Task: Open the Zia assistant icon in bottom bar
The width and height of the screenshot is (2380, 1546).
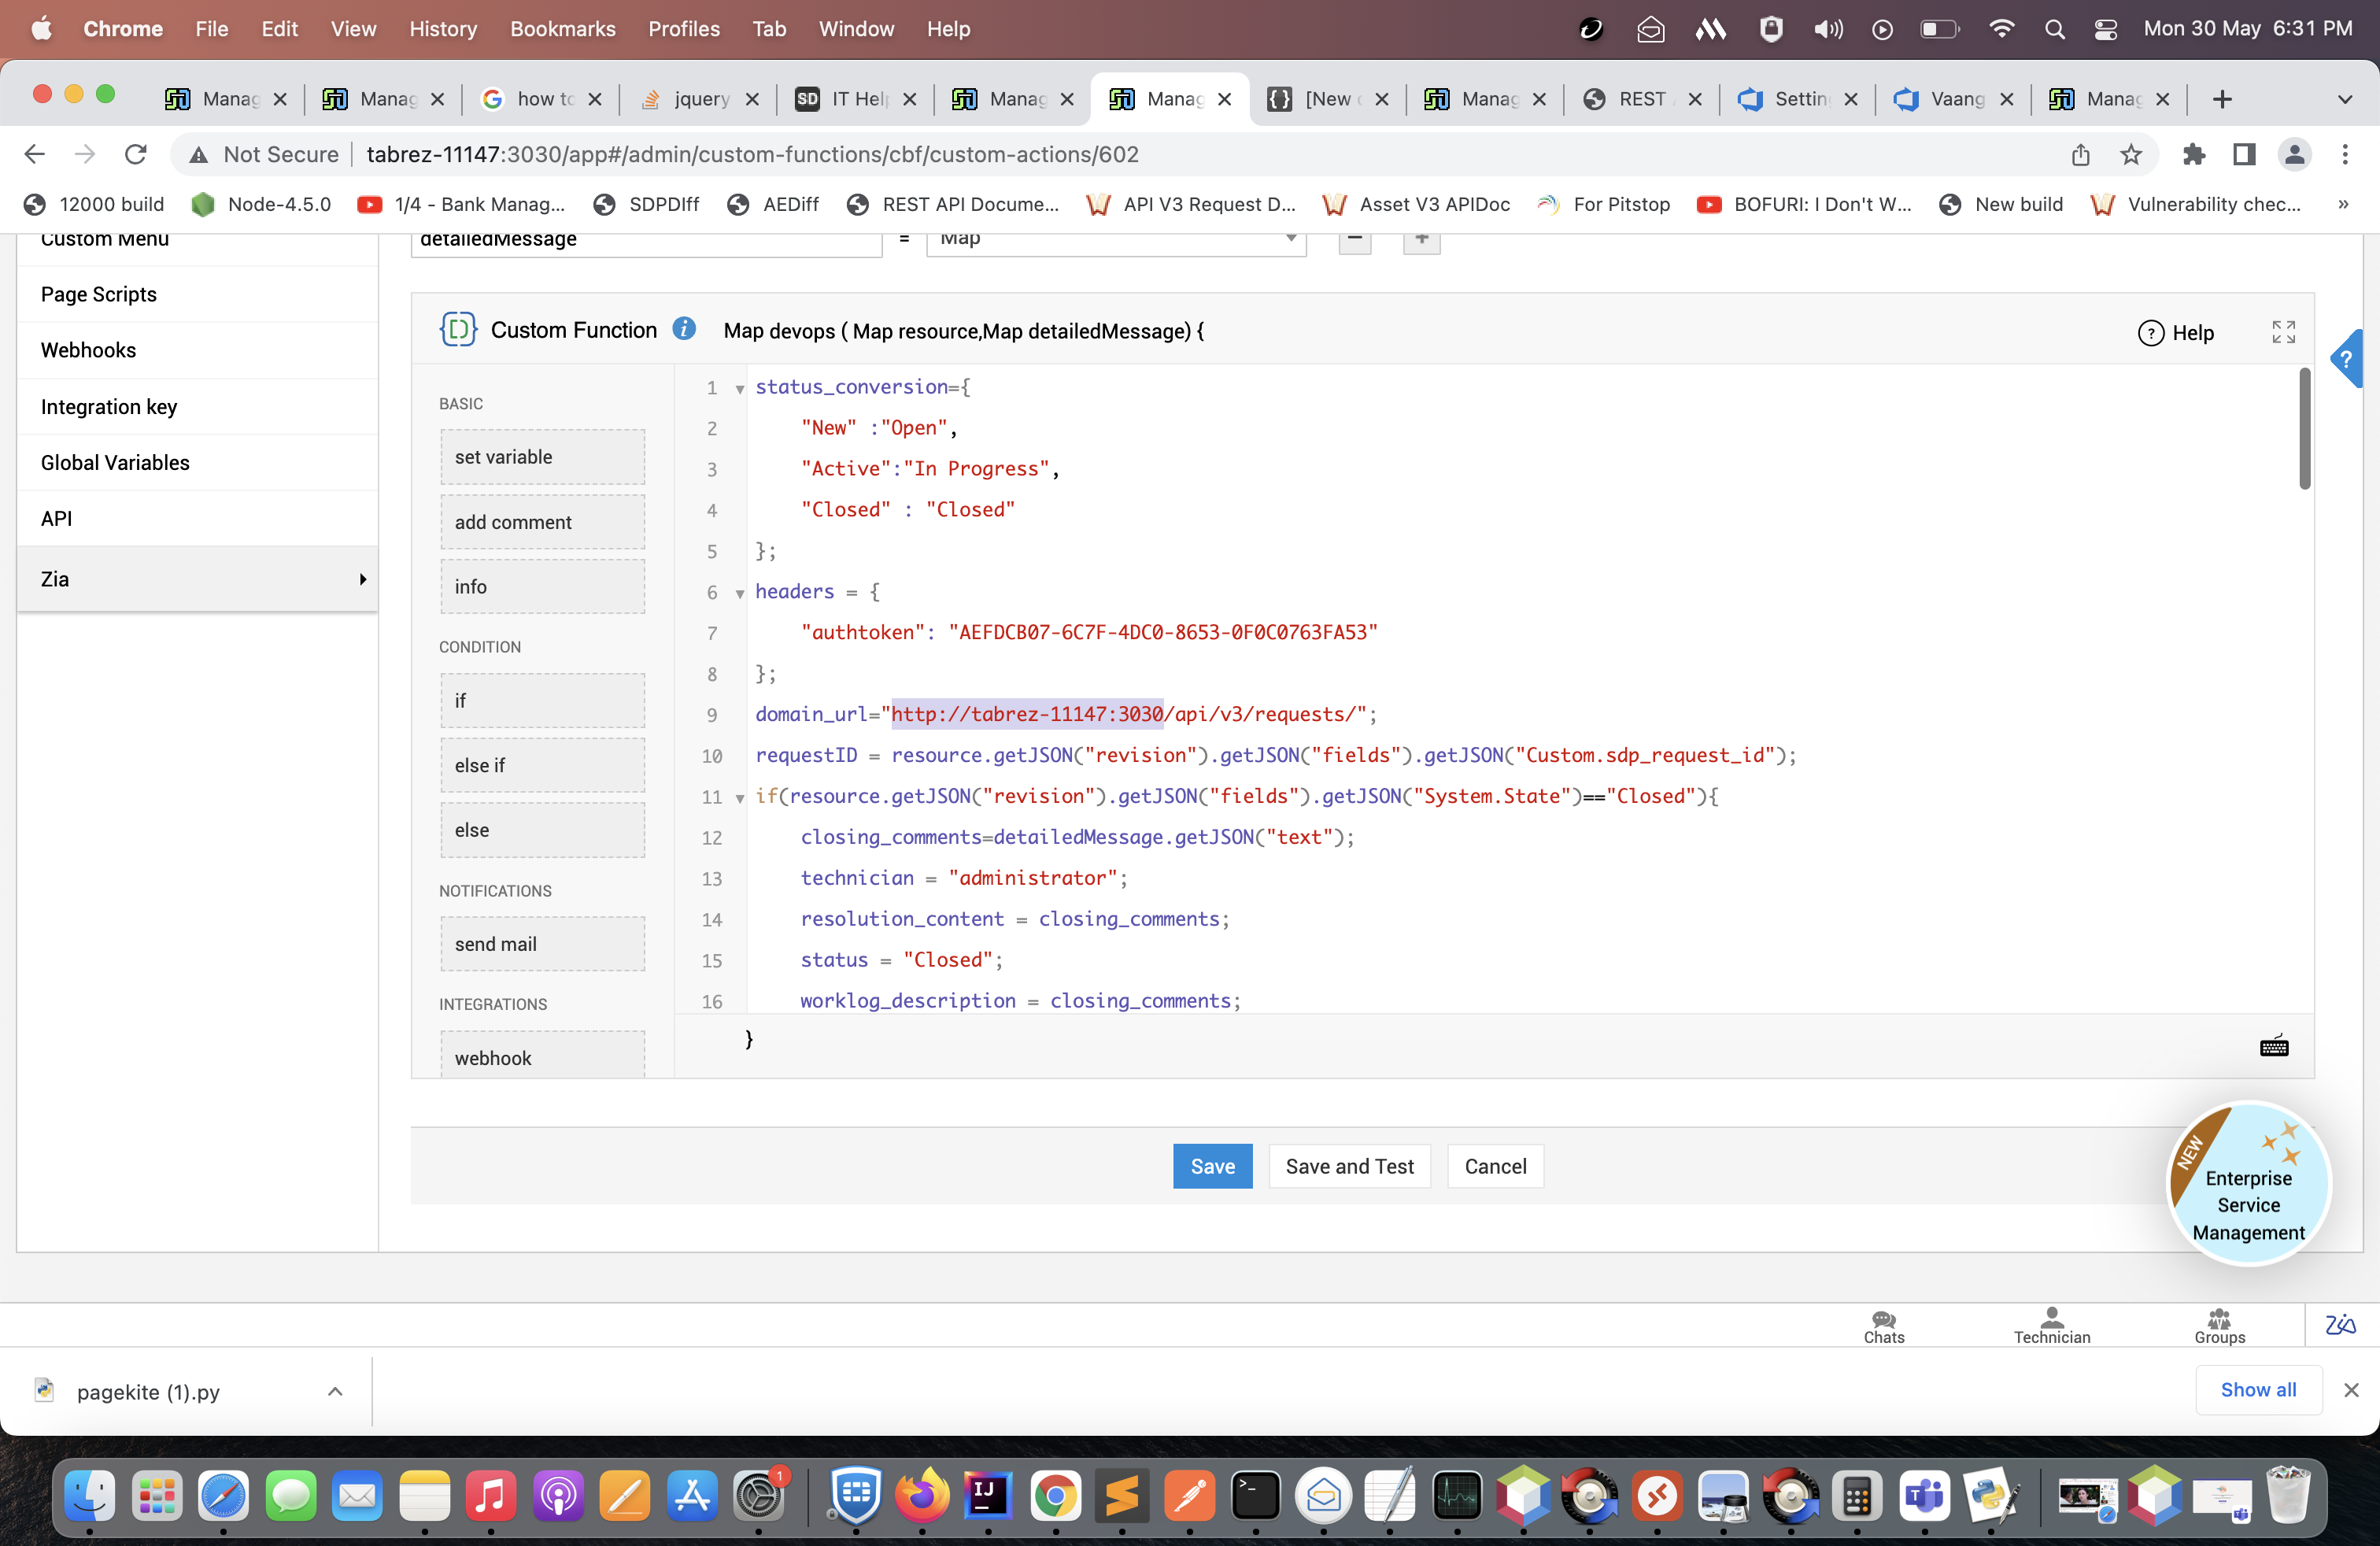Action: point(2340,1325)
